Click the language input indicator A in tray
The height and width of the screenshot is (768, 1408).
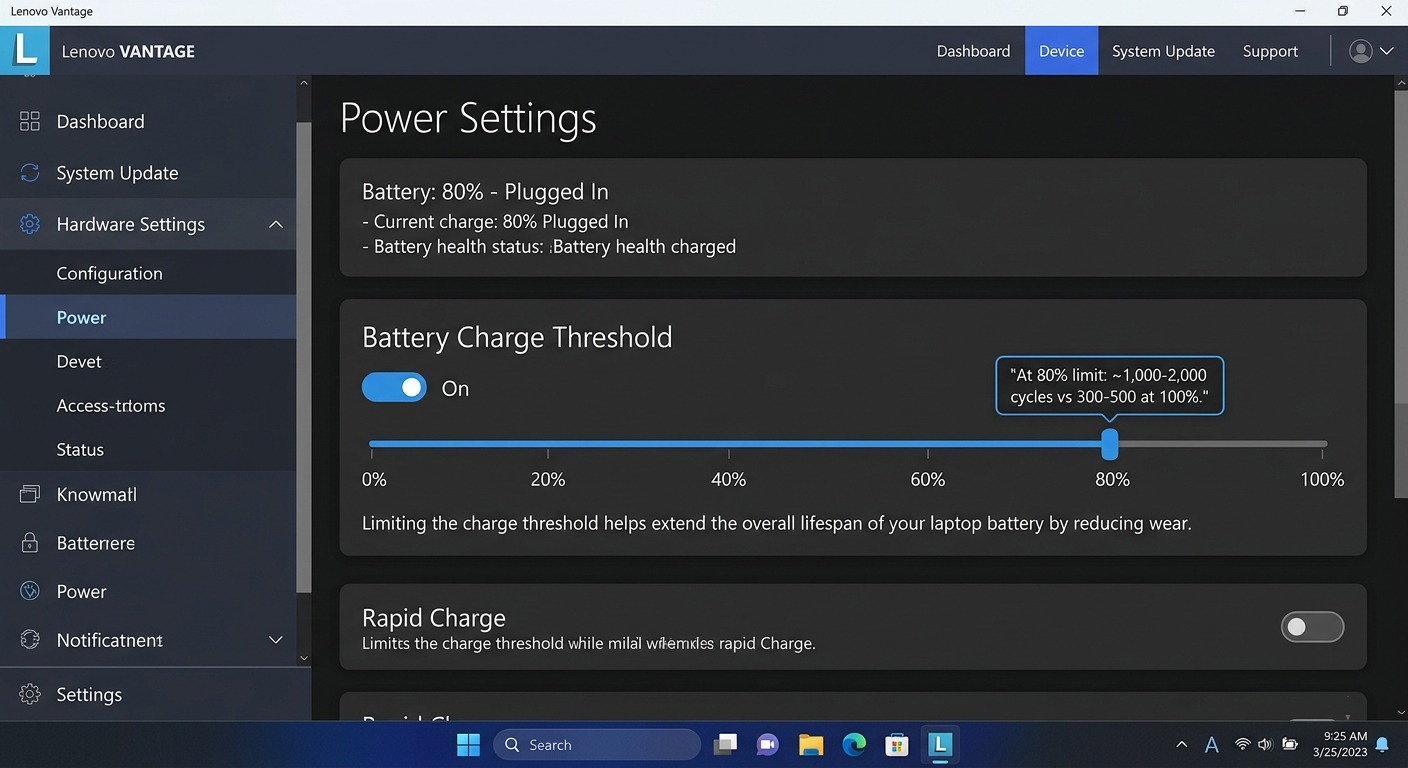[x=1212, y=745]
